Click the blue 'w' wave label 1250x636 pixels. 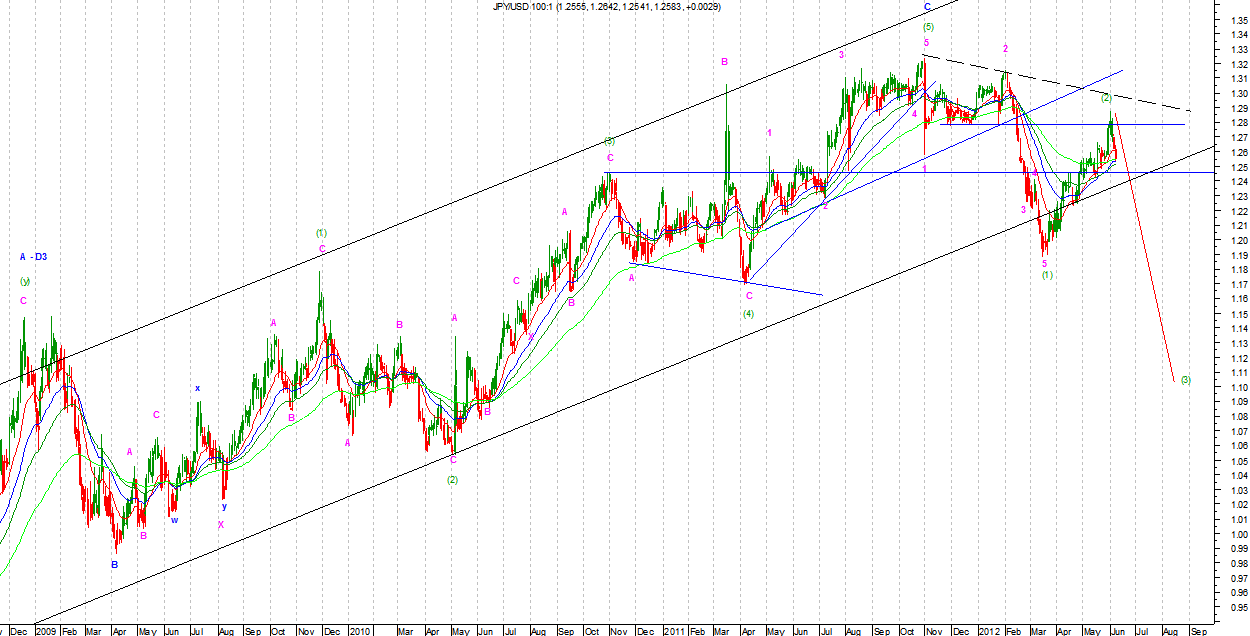174,519
